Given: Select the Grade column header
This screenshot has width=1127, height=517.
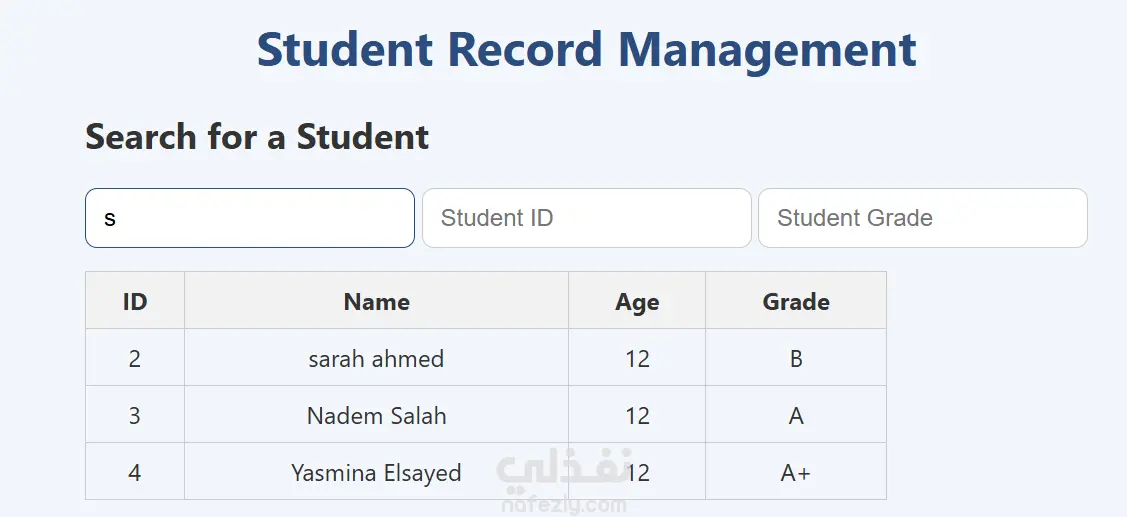Looking at the screenshot, I should pyautogui.click(x=796, y=301).
